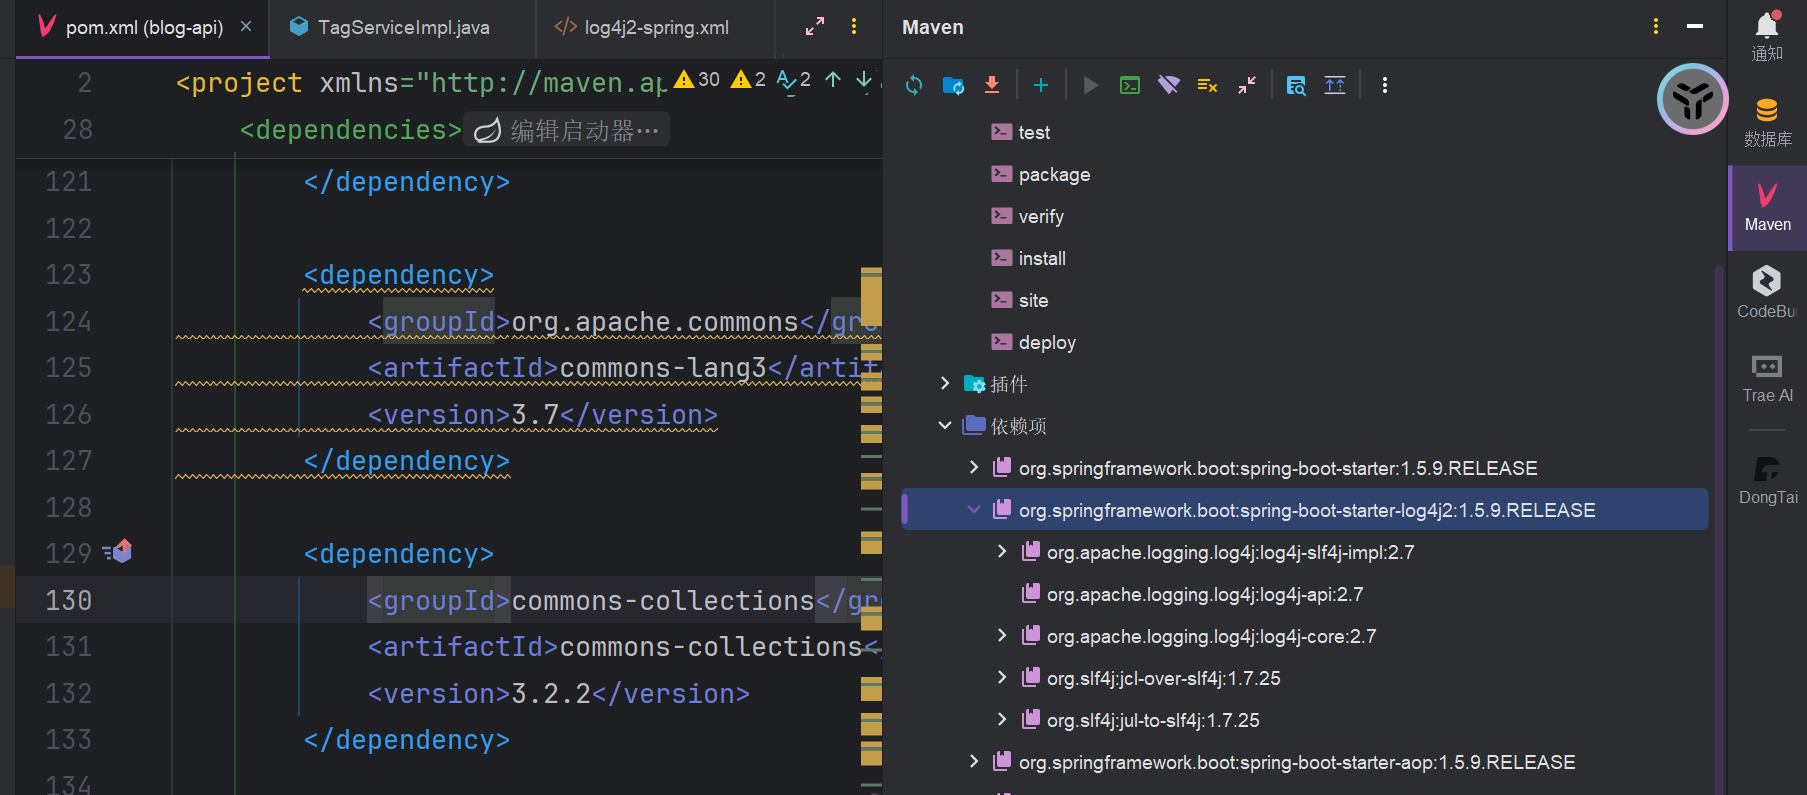The width and height of the screenshot is (1807, 795).
Task: Switch to log4j2-spring.xml tab
Action: click(x=656, y=28)
